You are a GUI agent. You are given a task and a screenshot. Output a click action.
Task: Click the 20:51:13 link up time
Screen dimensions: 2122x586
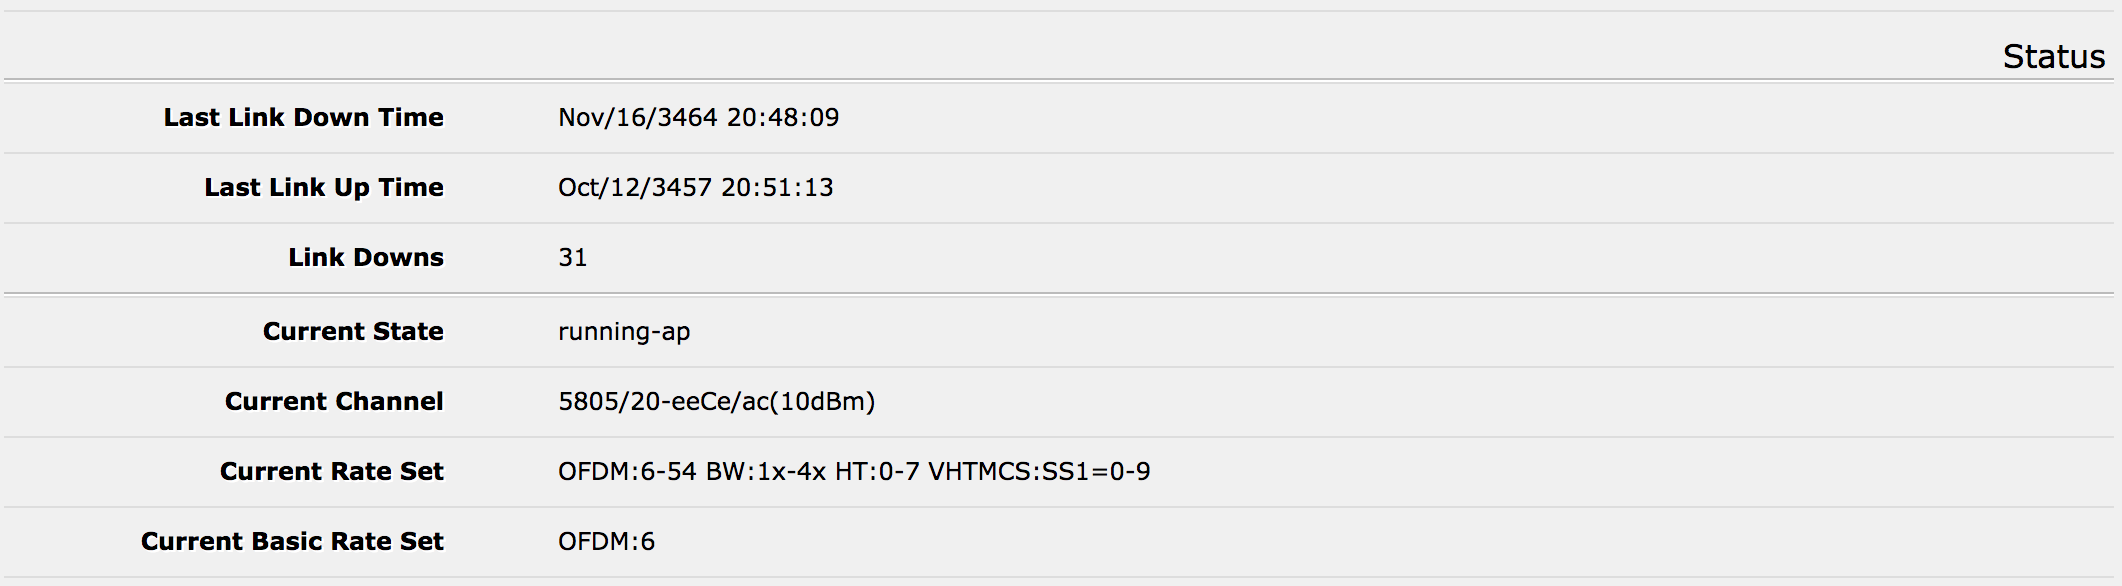point(777,188)
